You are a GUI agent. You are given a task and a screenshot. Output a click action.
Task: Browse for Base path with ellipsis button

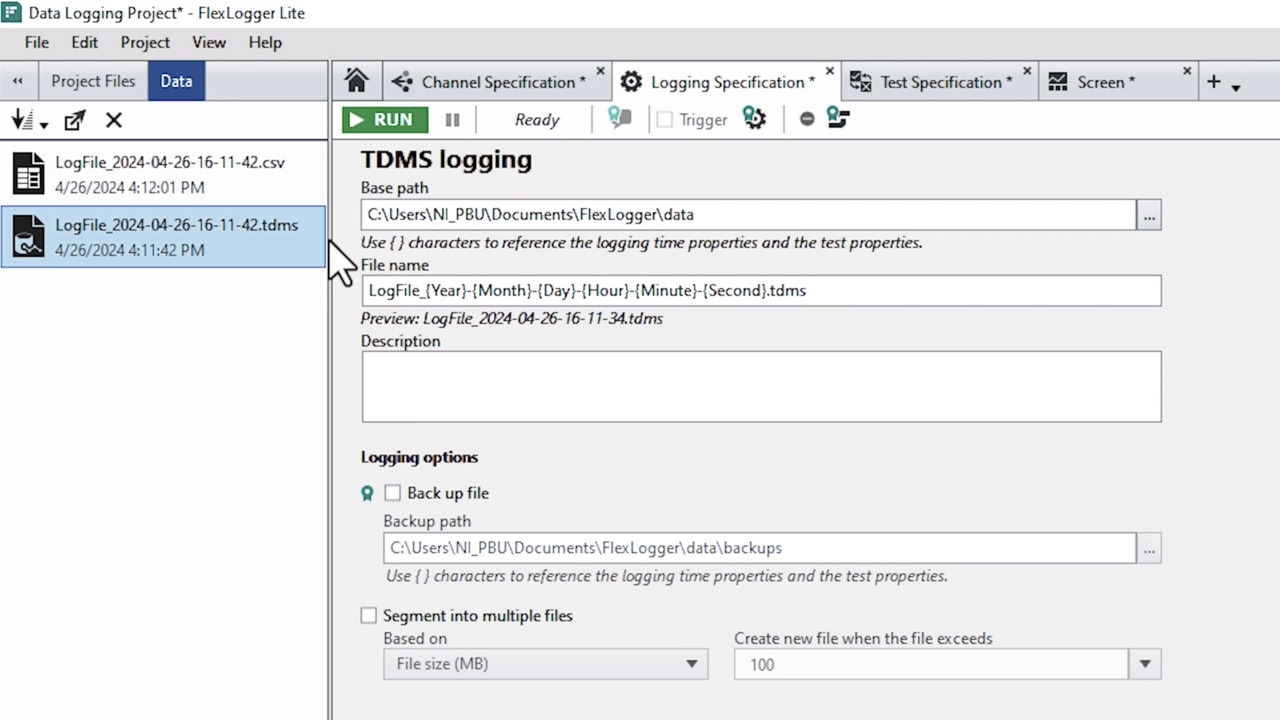point(1149,215)
